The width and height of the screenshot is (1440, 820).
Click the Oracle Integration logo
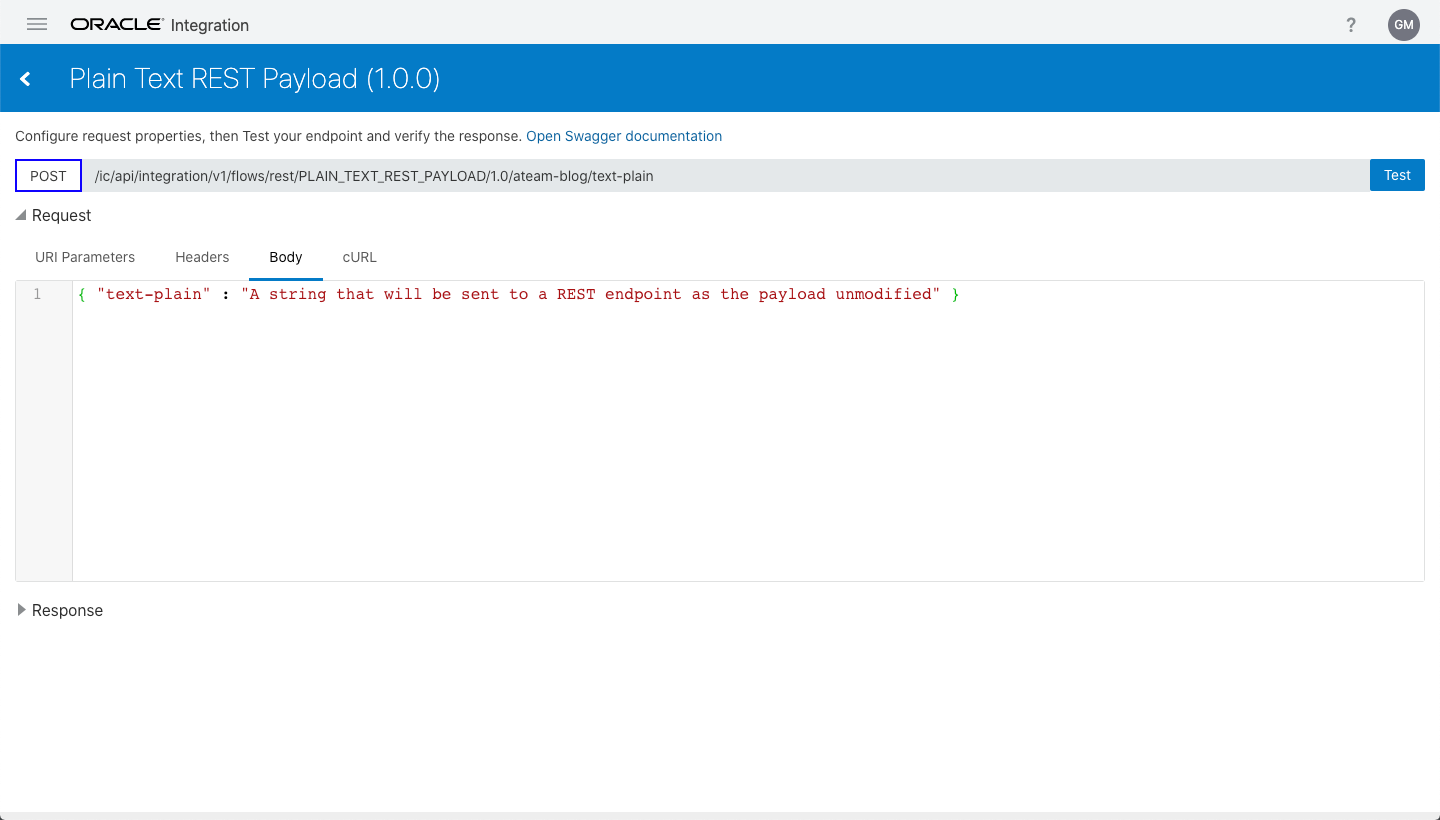click(160, 25)
